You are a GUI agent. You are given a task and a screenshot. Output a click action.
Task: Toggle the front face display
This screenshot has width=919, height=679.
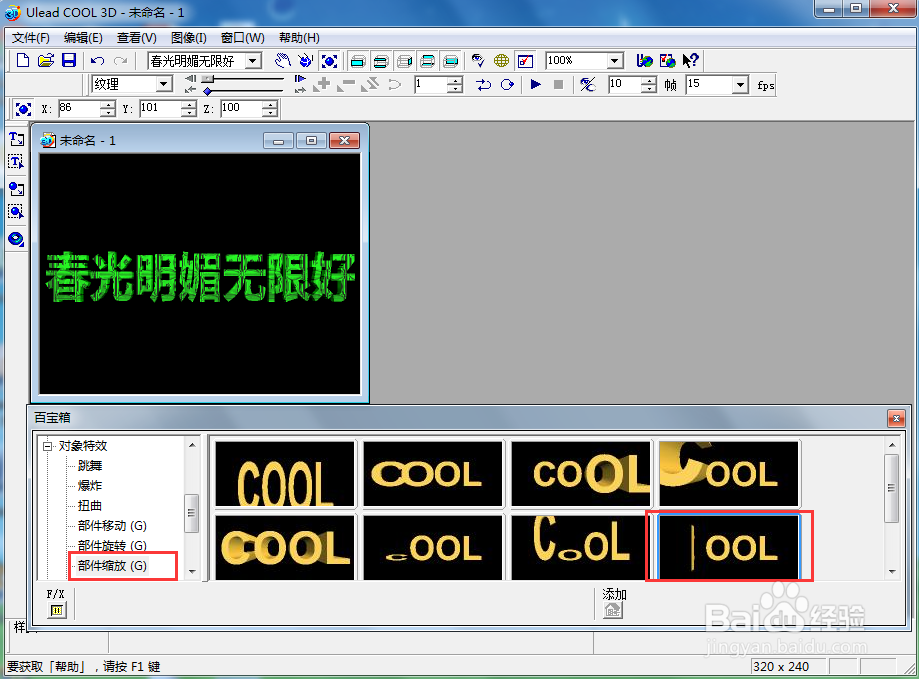tap(358, 61)
